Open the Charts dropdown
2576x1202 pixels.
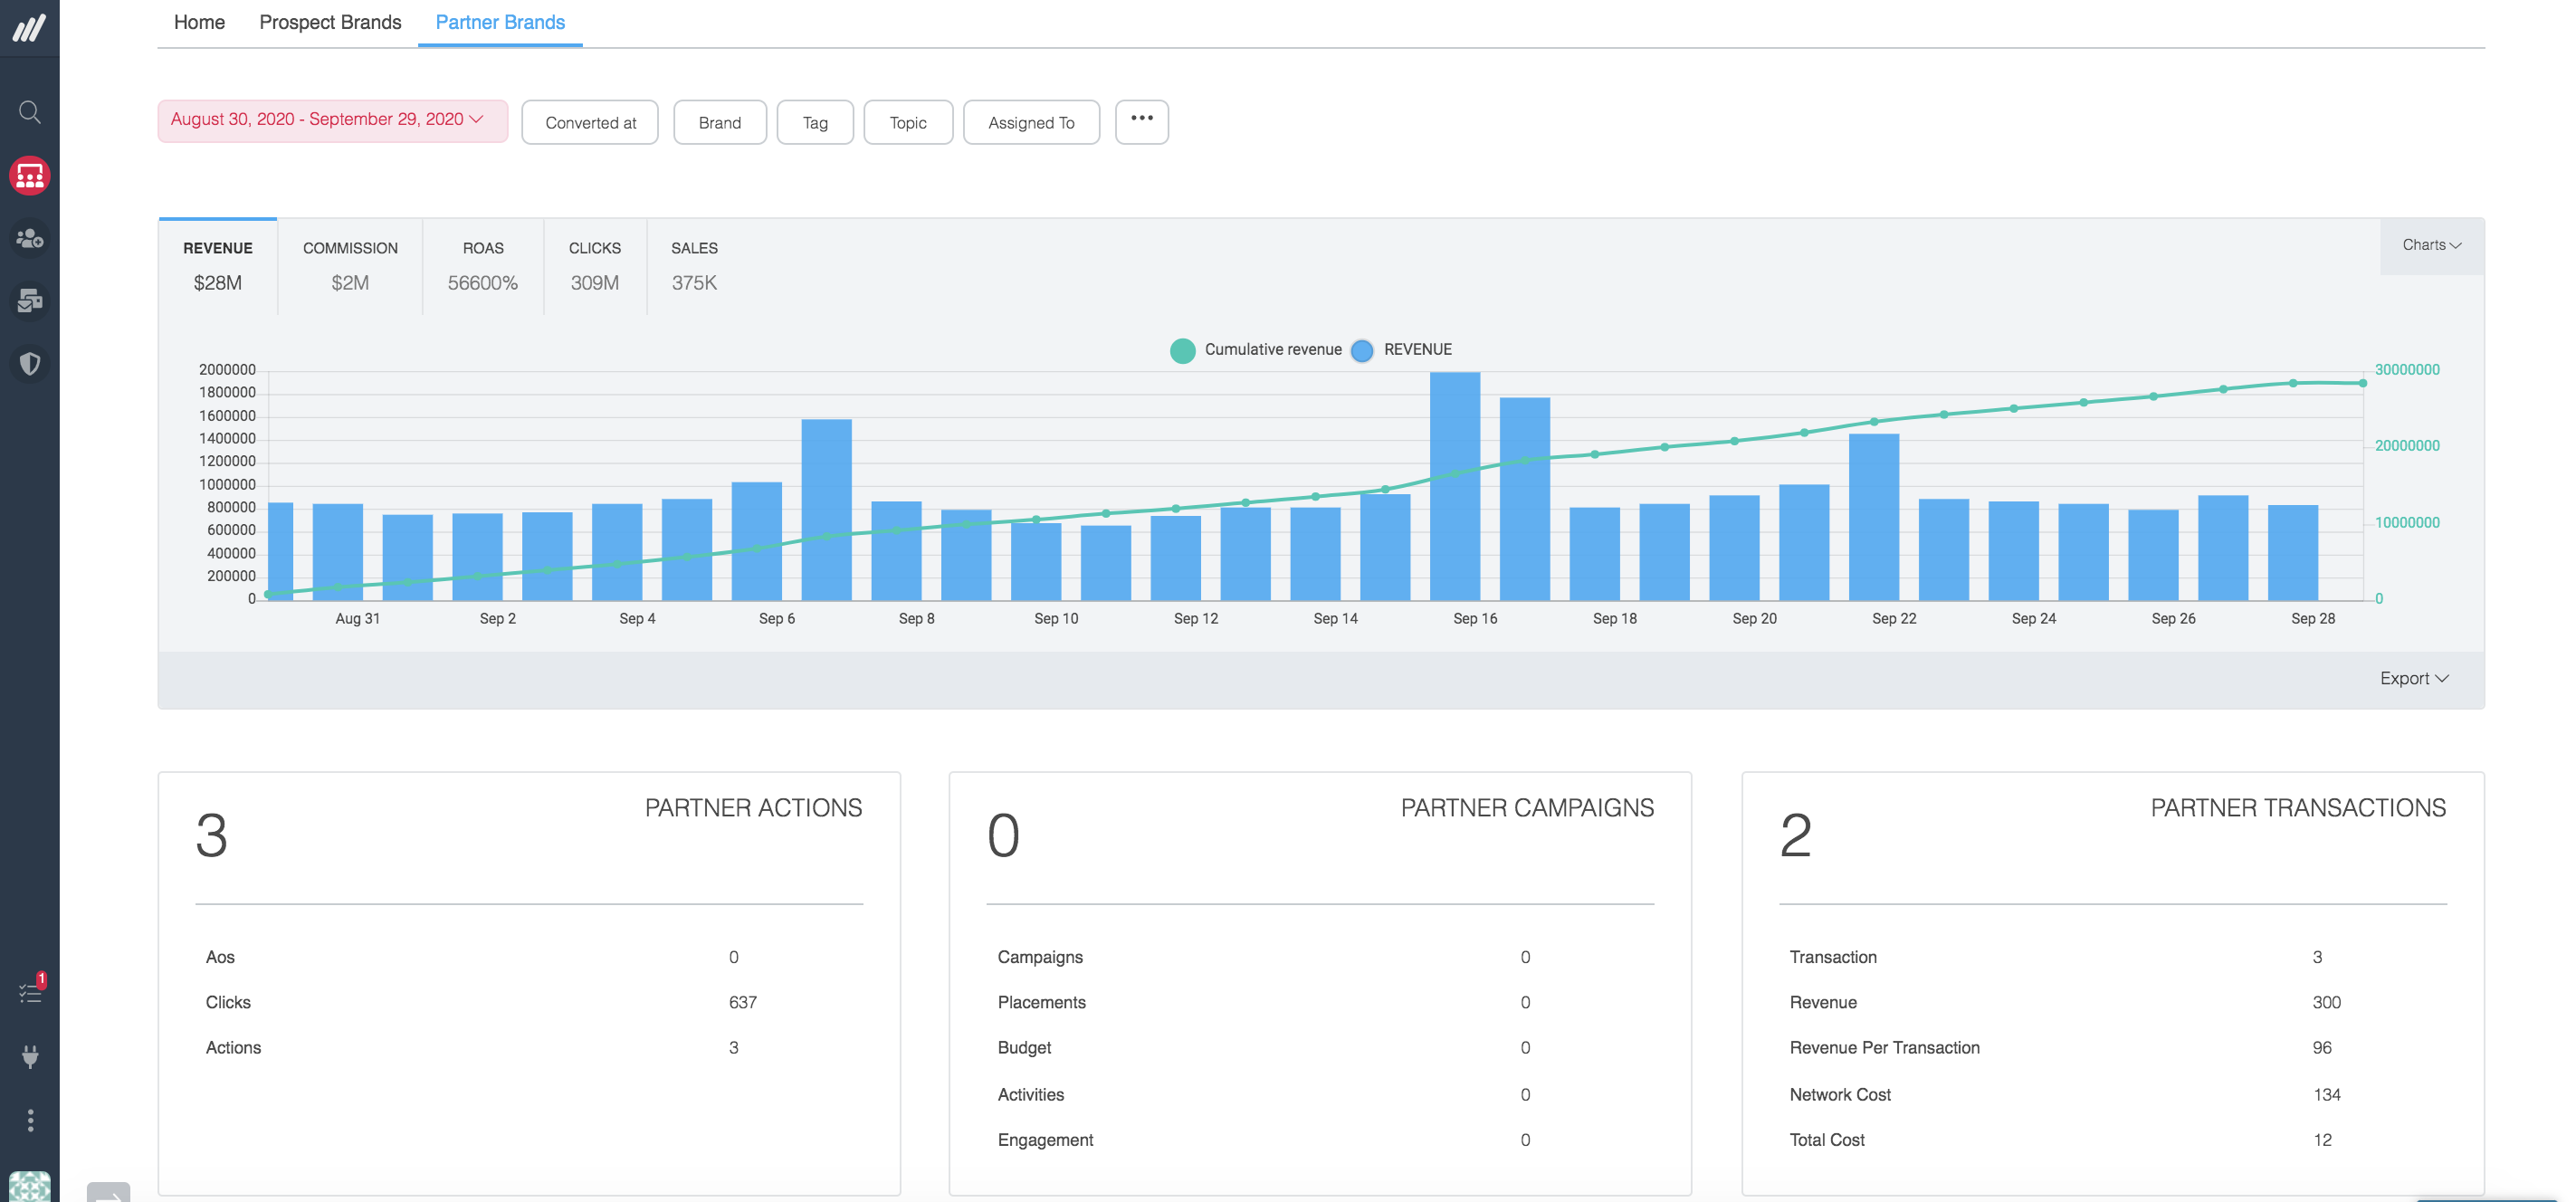tap(2431, 245)
